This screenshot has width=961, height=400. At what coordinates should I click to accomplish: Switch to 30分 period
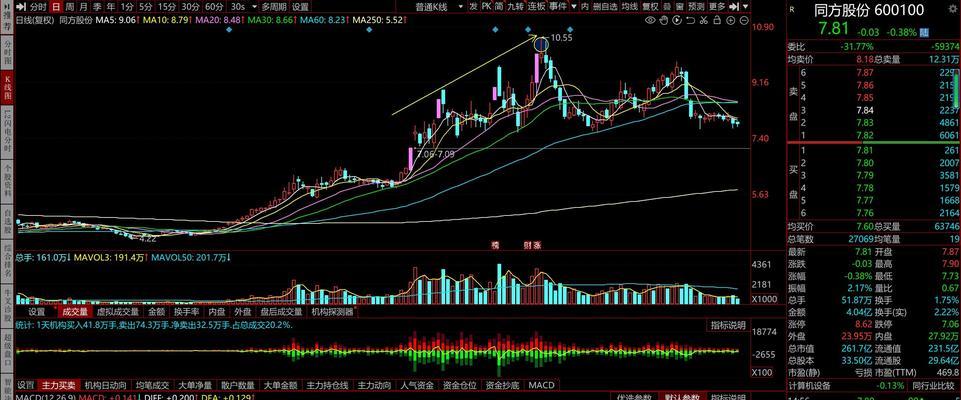[191, 7]
